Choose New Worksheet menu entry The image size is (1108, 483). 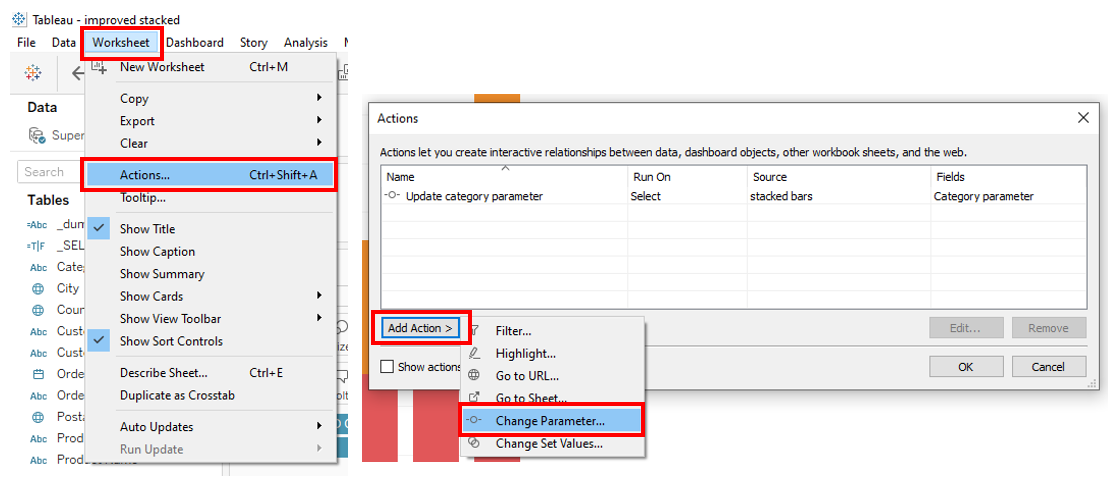tap(210, 67)
